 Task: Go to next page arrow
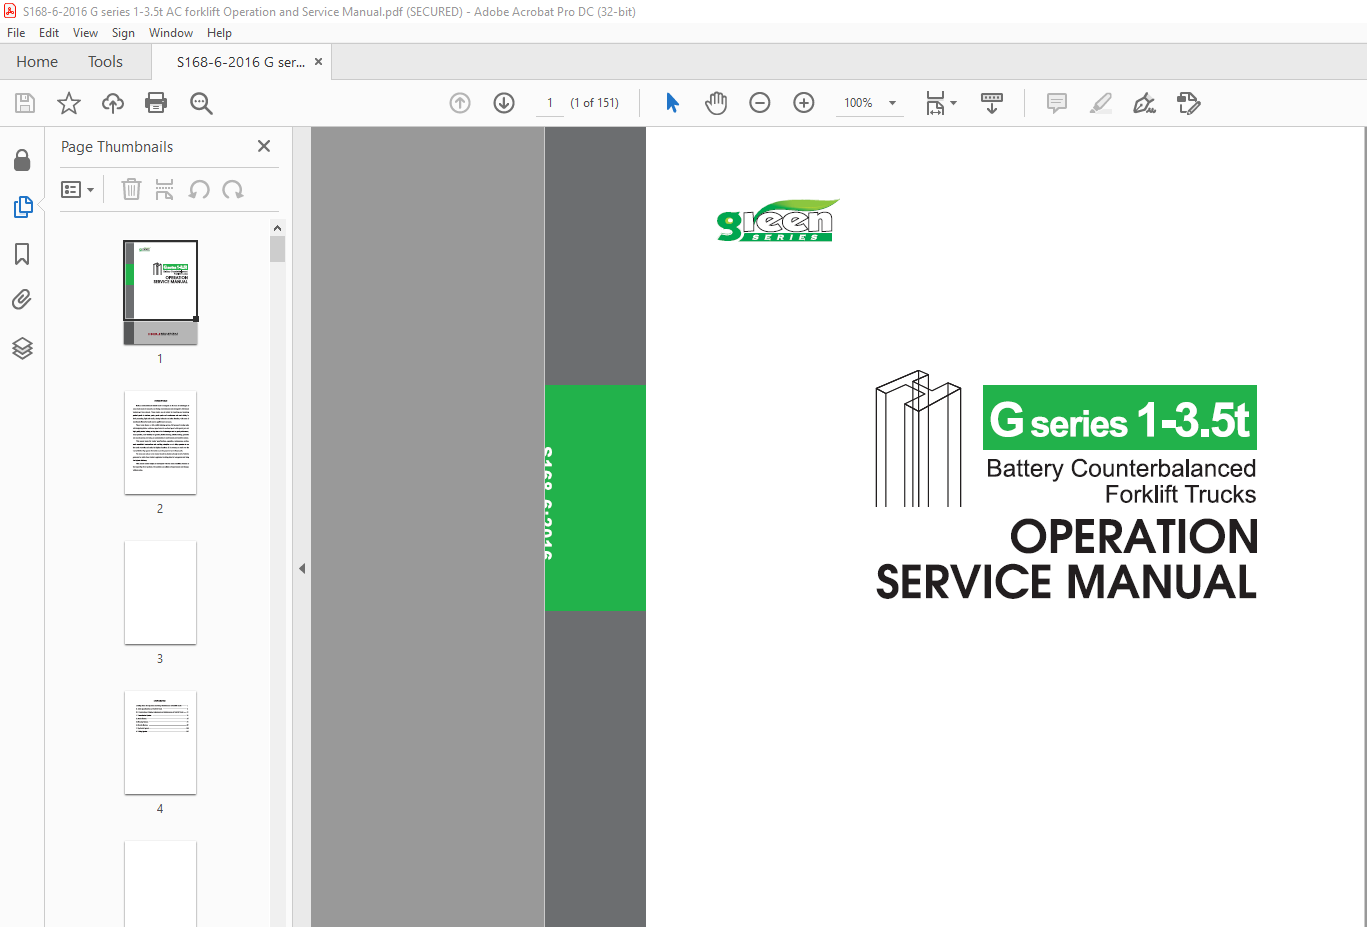(504, 103)
